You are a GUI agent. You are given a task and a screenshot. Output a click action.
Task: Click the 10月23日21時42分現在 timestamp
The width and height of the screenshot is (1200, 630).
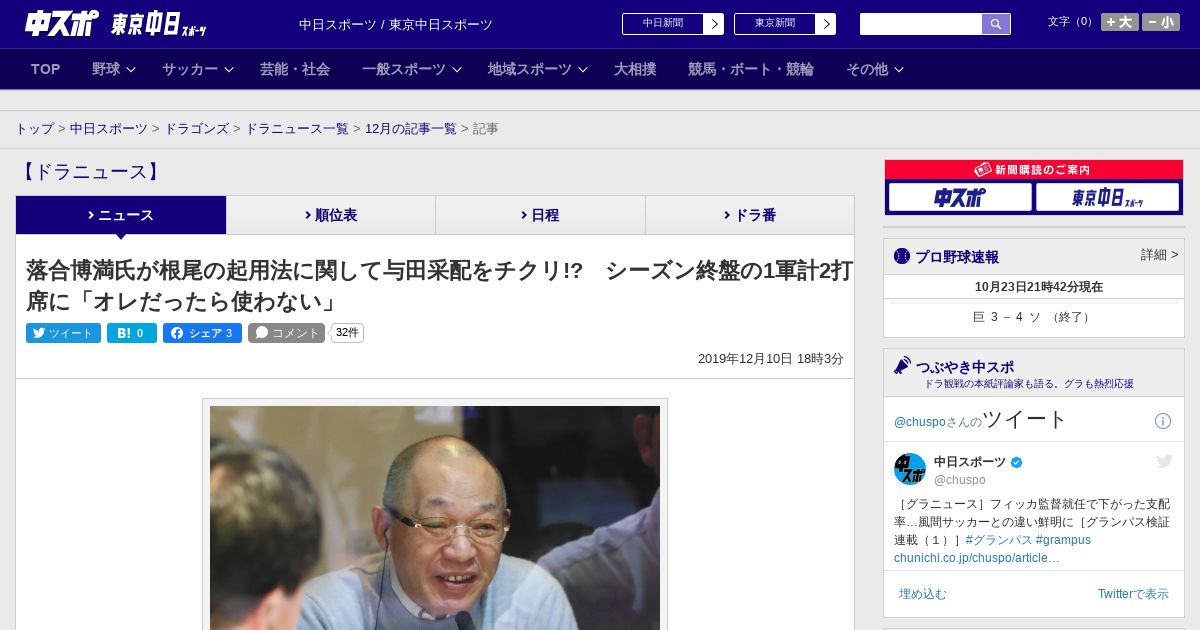1039,287
